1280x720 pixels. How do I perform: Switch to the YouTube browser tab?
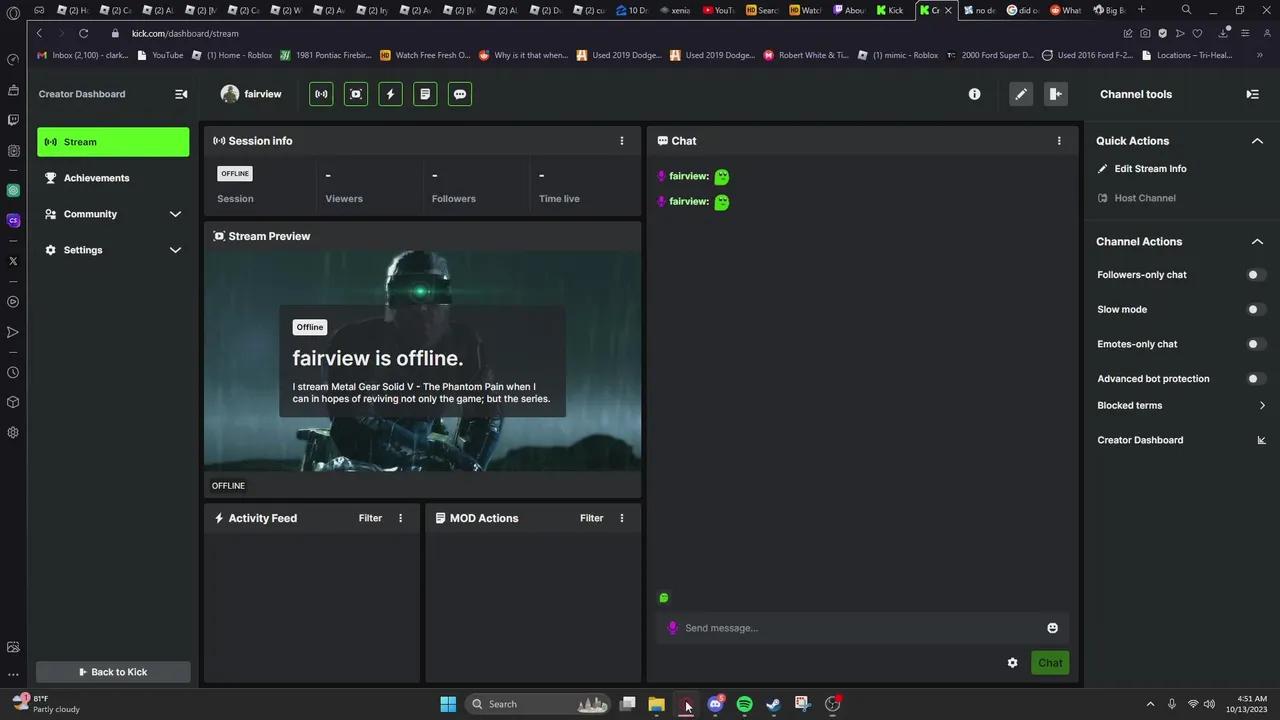(x=719, y=10)
